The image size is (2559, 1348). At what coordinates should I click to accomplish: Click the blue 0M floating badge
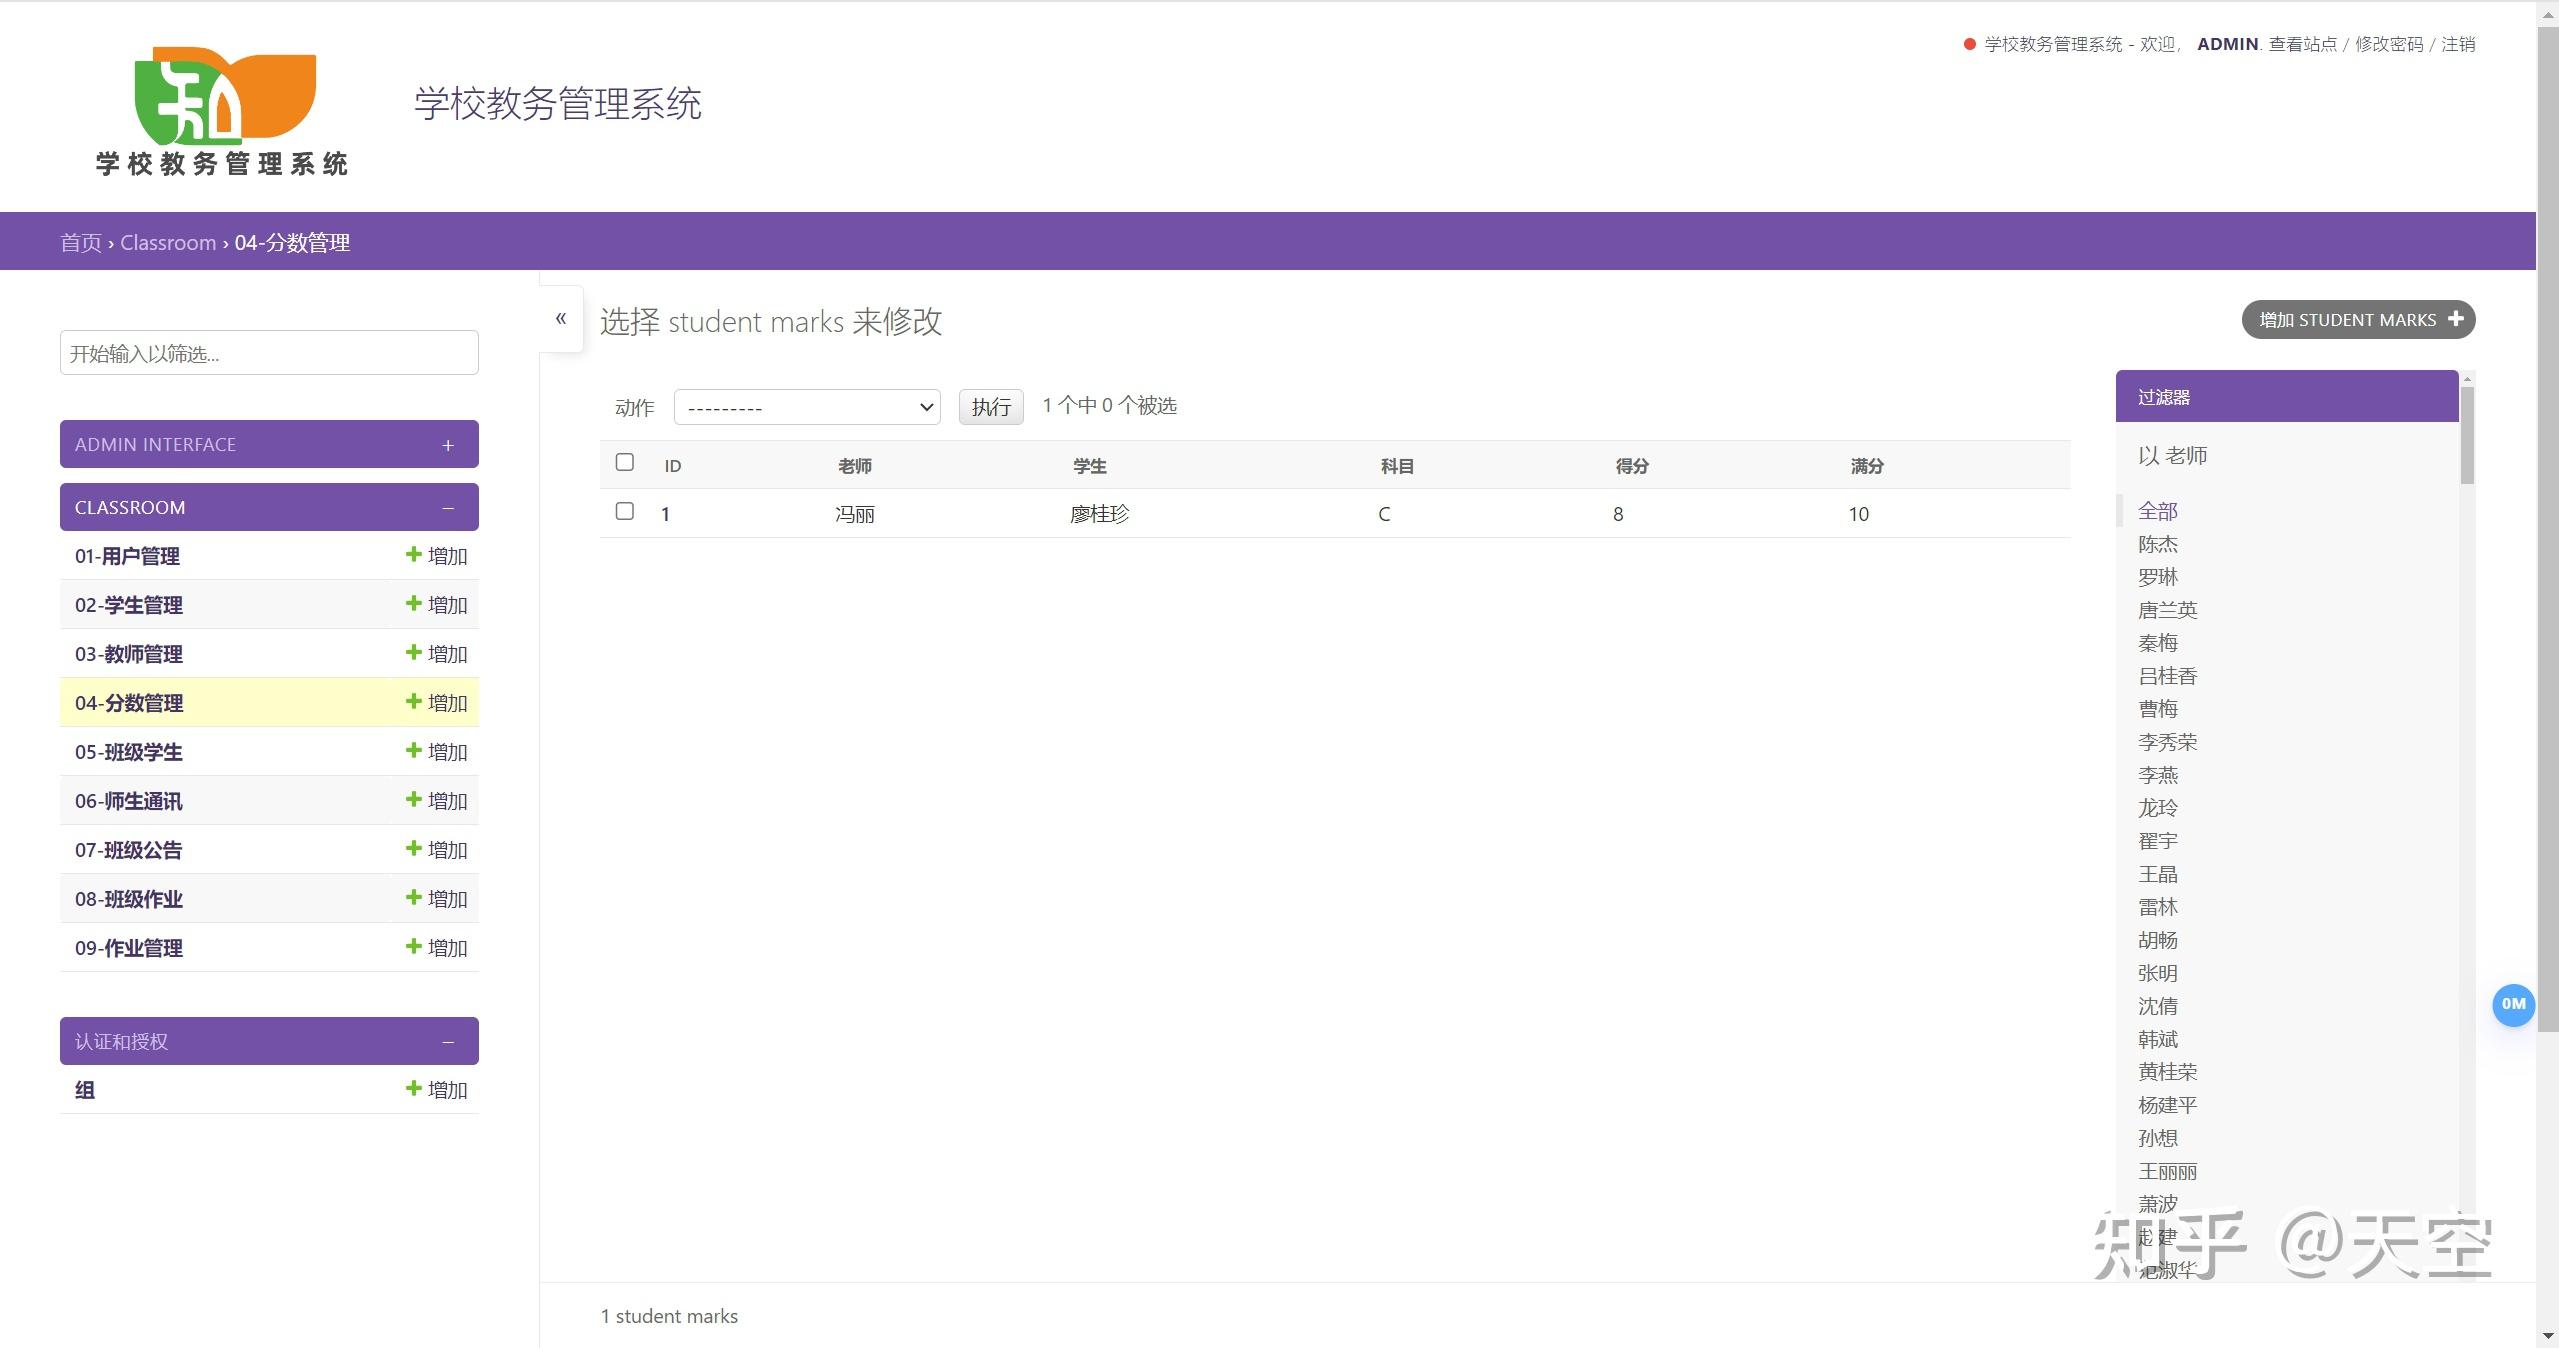pyautogui.click(x=2513, y=1005)
